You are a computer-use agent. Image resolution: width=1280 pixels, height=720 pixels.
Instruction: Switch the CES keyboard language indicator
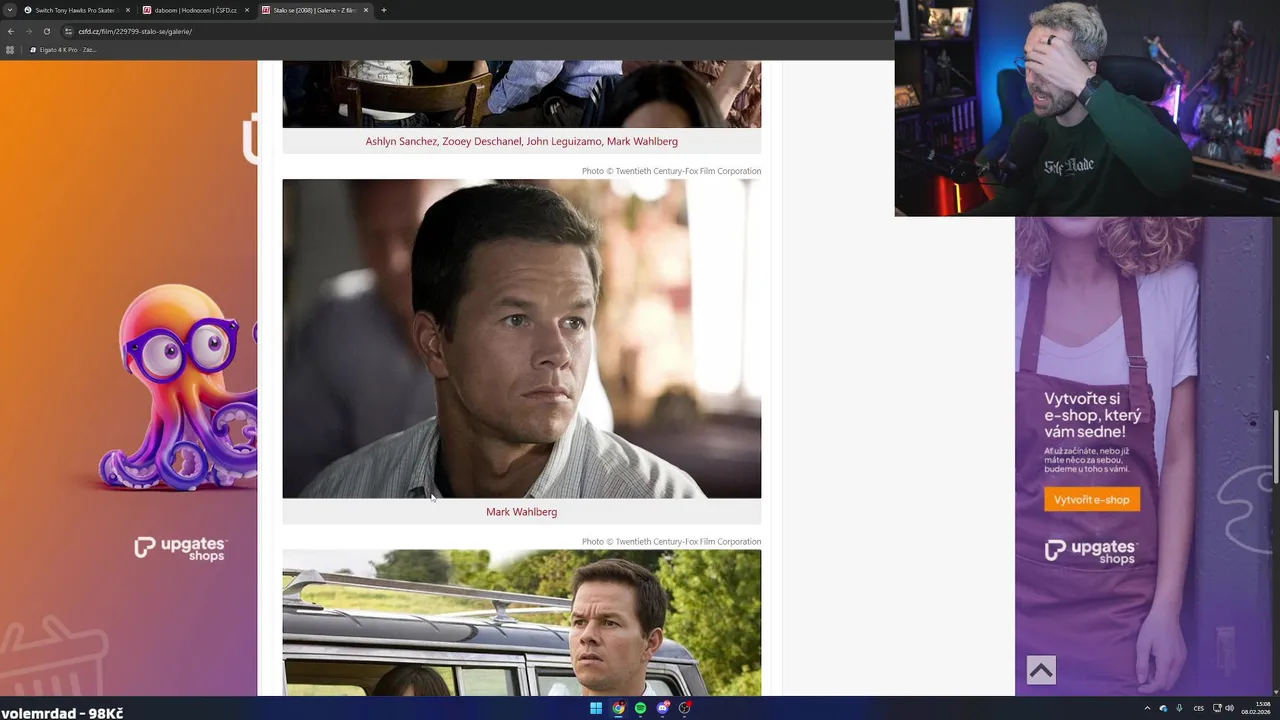(1198, 708)
